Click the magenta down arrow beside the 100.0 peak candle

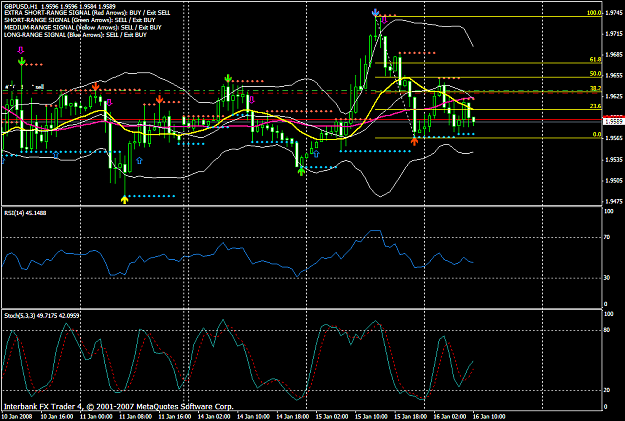[x=385, y=20]
